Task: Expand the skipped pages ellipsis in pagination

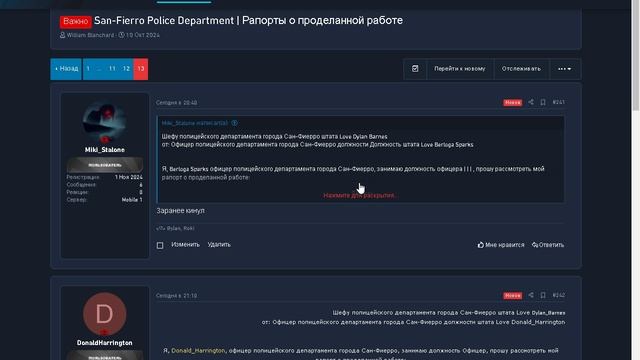Action: coord(99,69)
